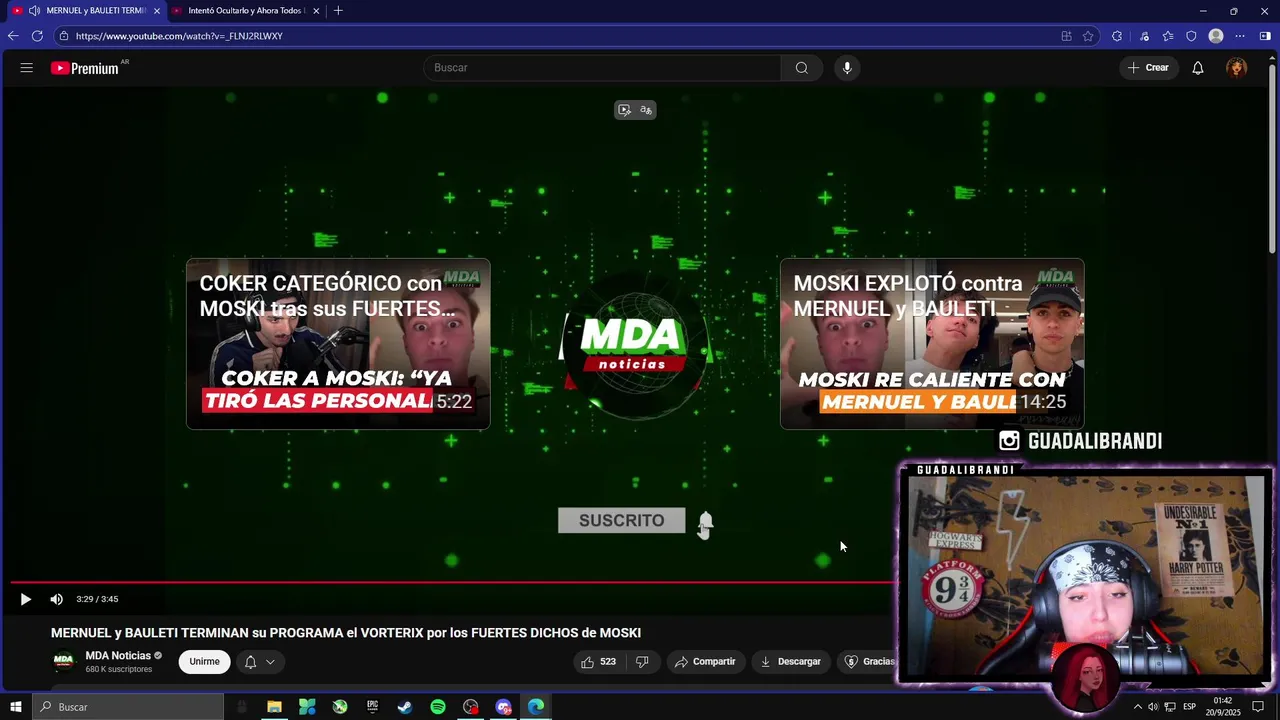Mute the video volume
1280x720 pixels.
point(57,599)
